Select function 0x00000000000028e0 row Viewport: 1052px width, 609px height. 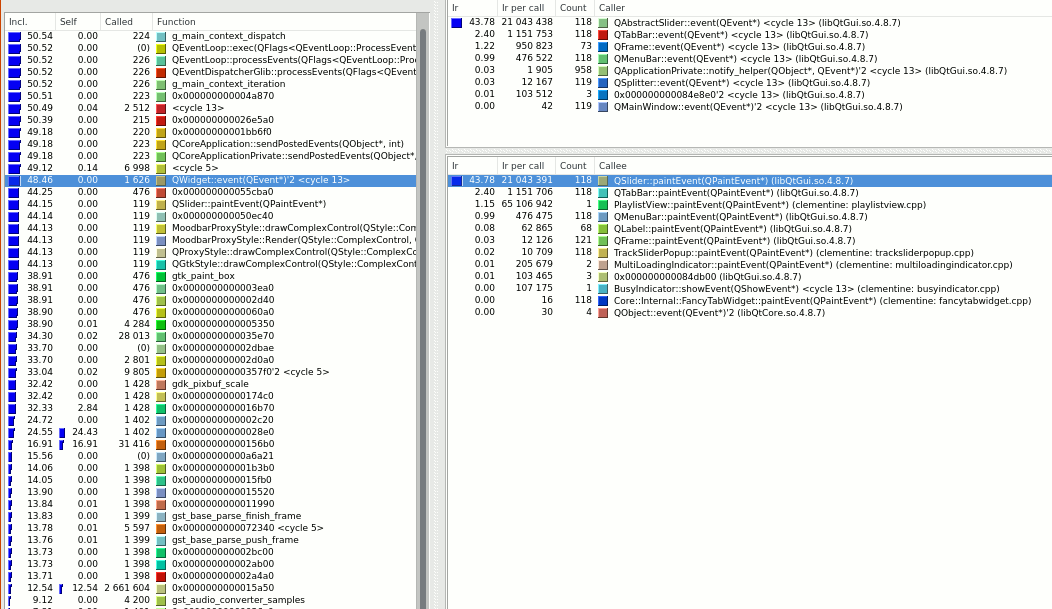tap(211, 433)
